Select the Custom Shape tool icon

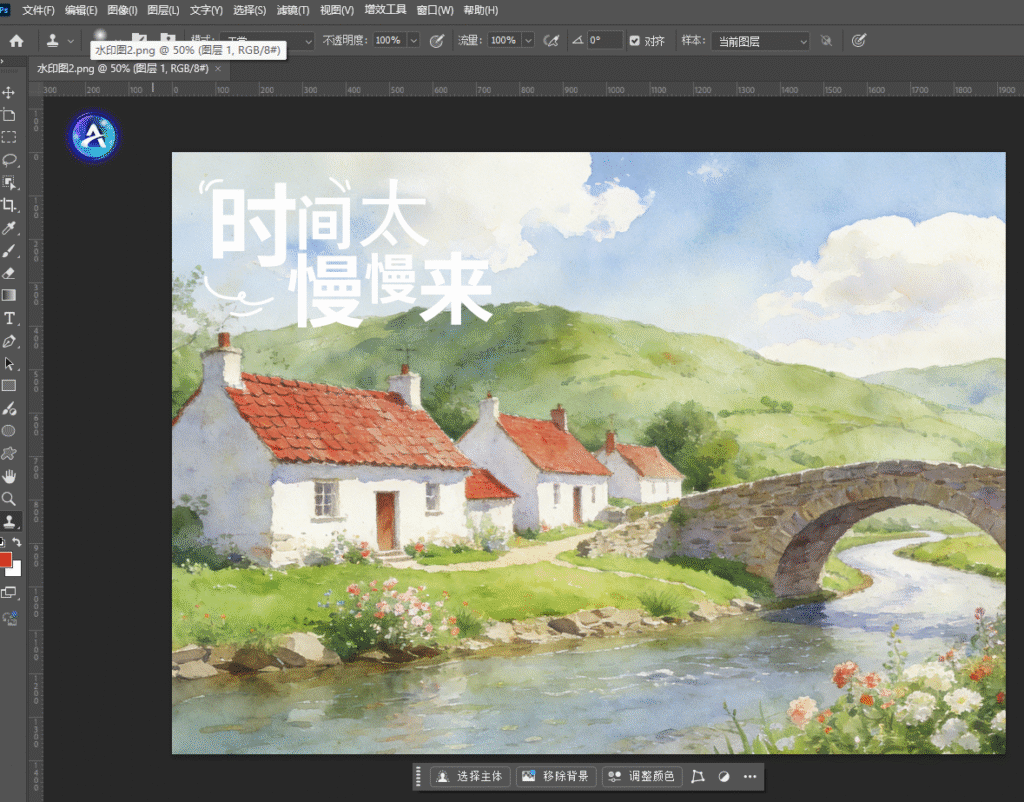click(x=8, y=454)
